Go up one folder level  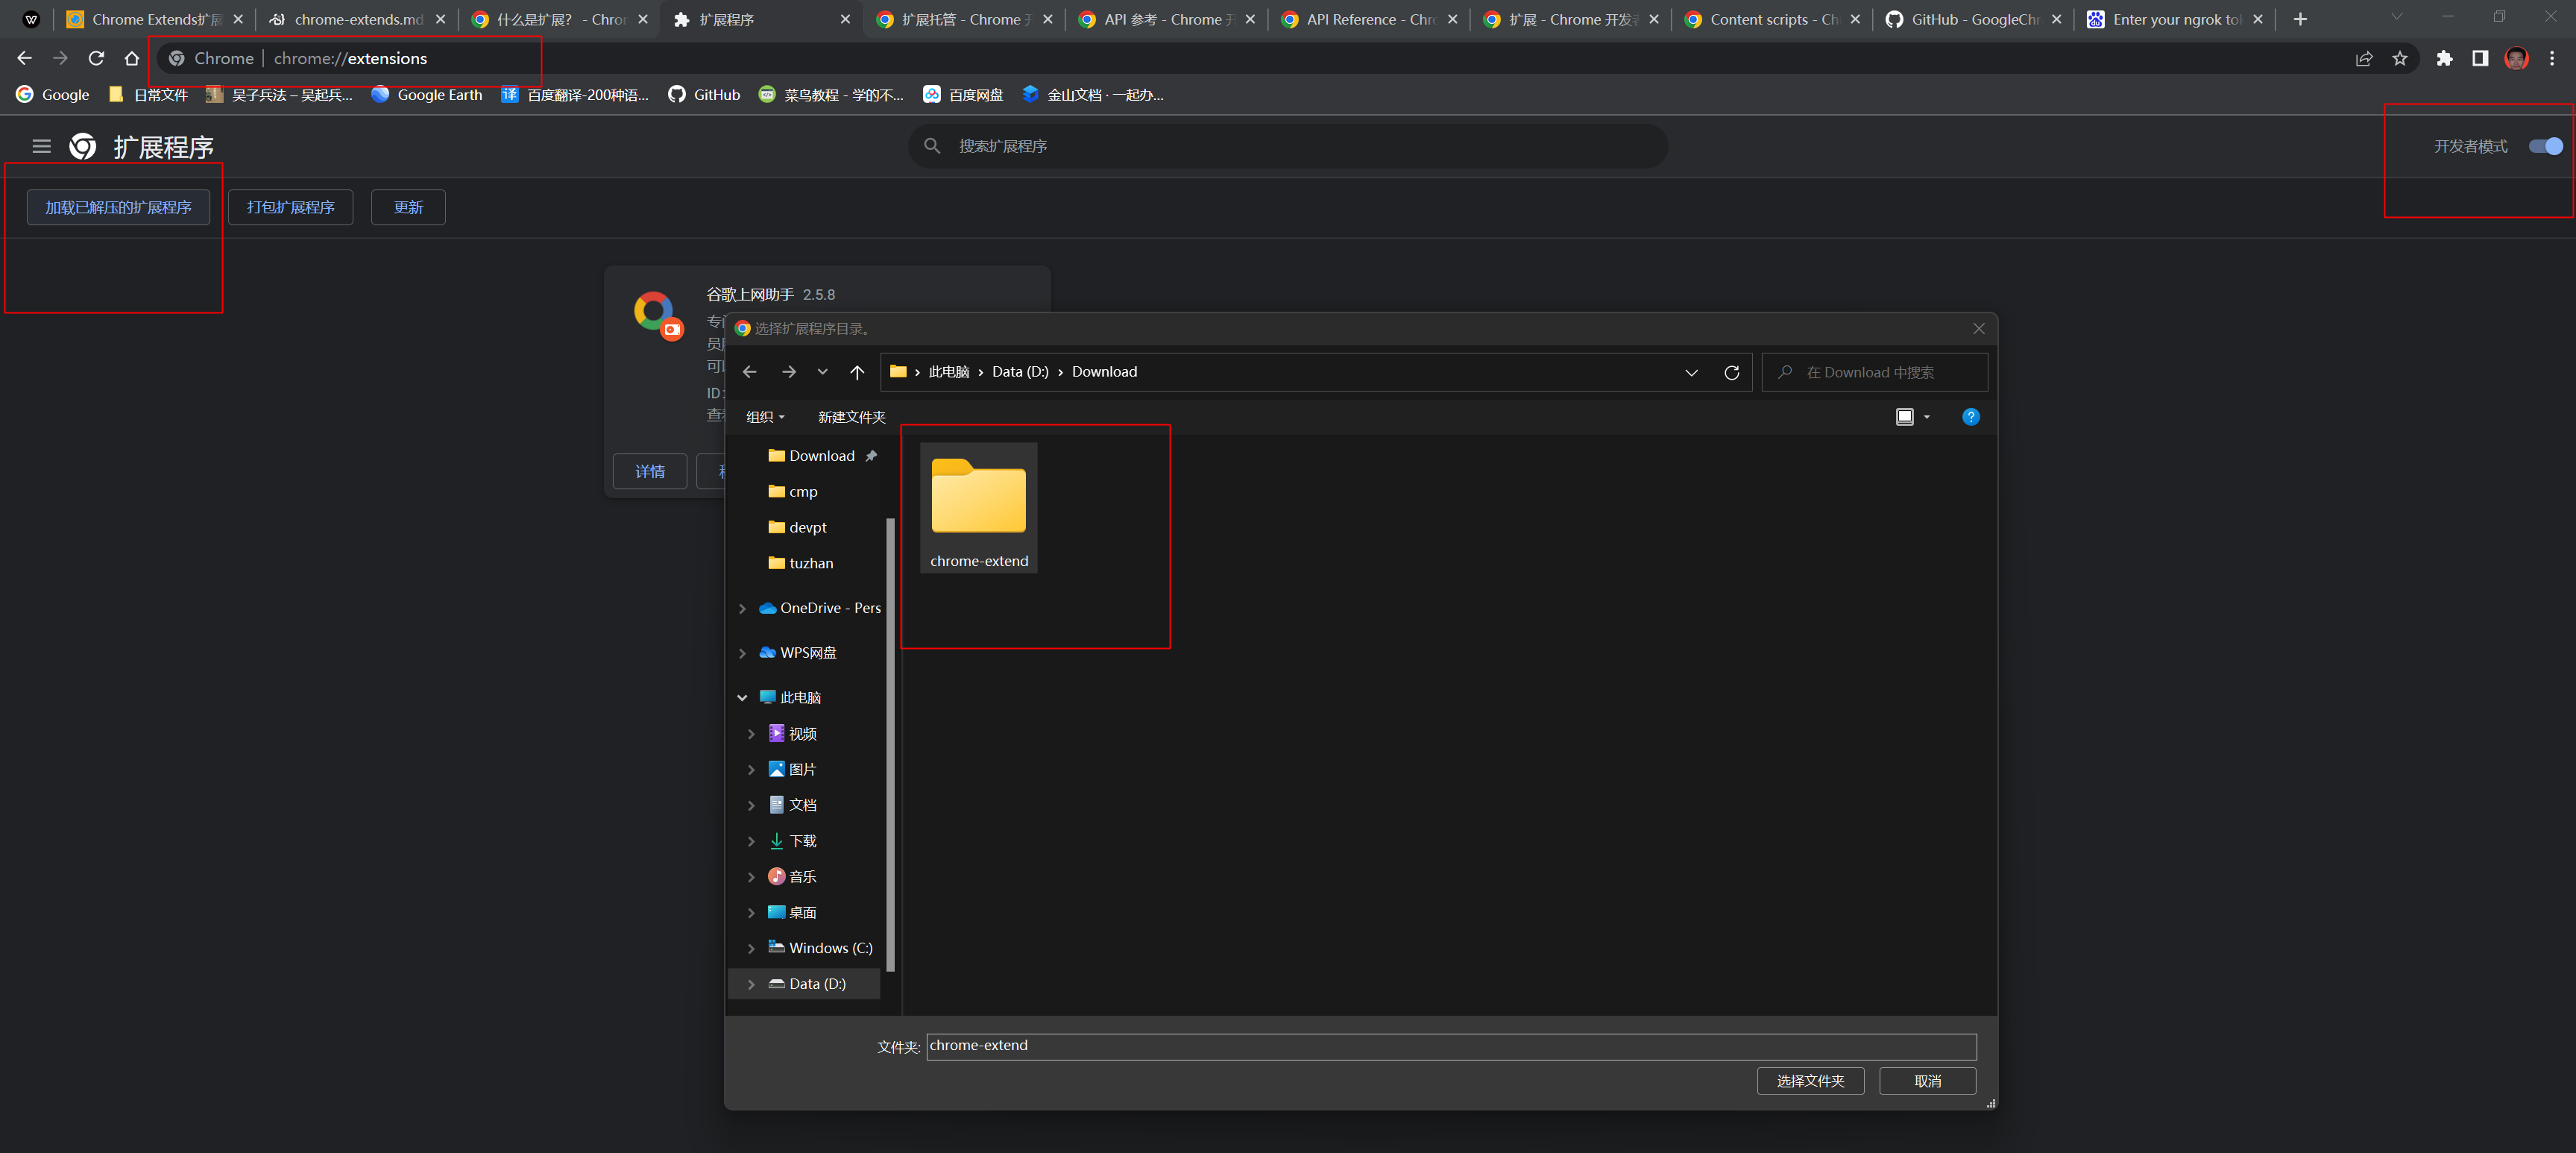(857, 372)
